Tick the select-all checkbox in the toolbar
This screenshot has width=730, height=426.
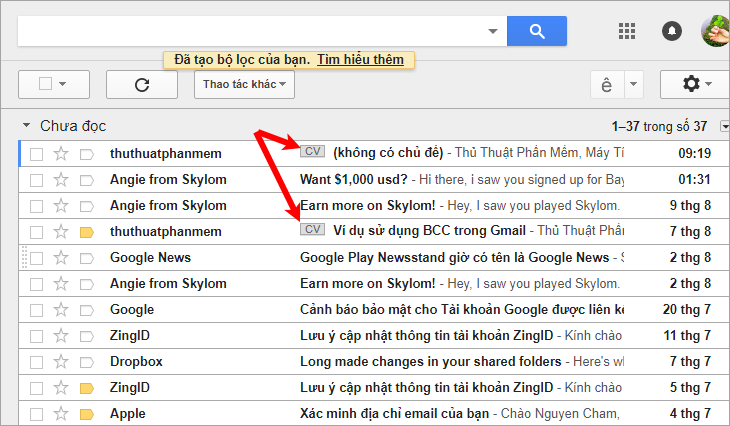pyautogui.click(x=45, y=84)
